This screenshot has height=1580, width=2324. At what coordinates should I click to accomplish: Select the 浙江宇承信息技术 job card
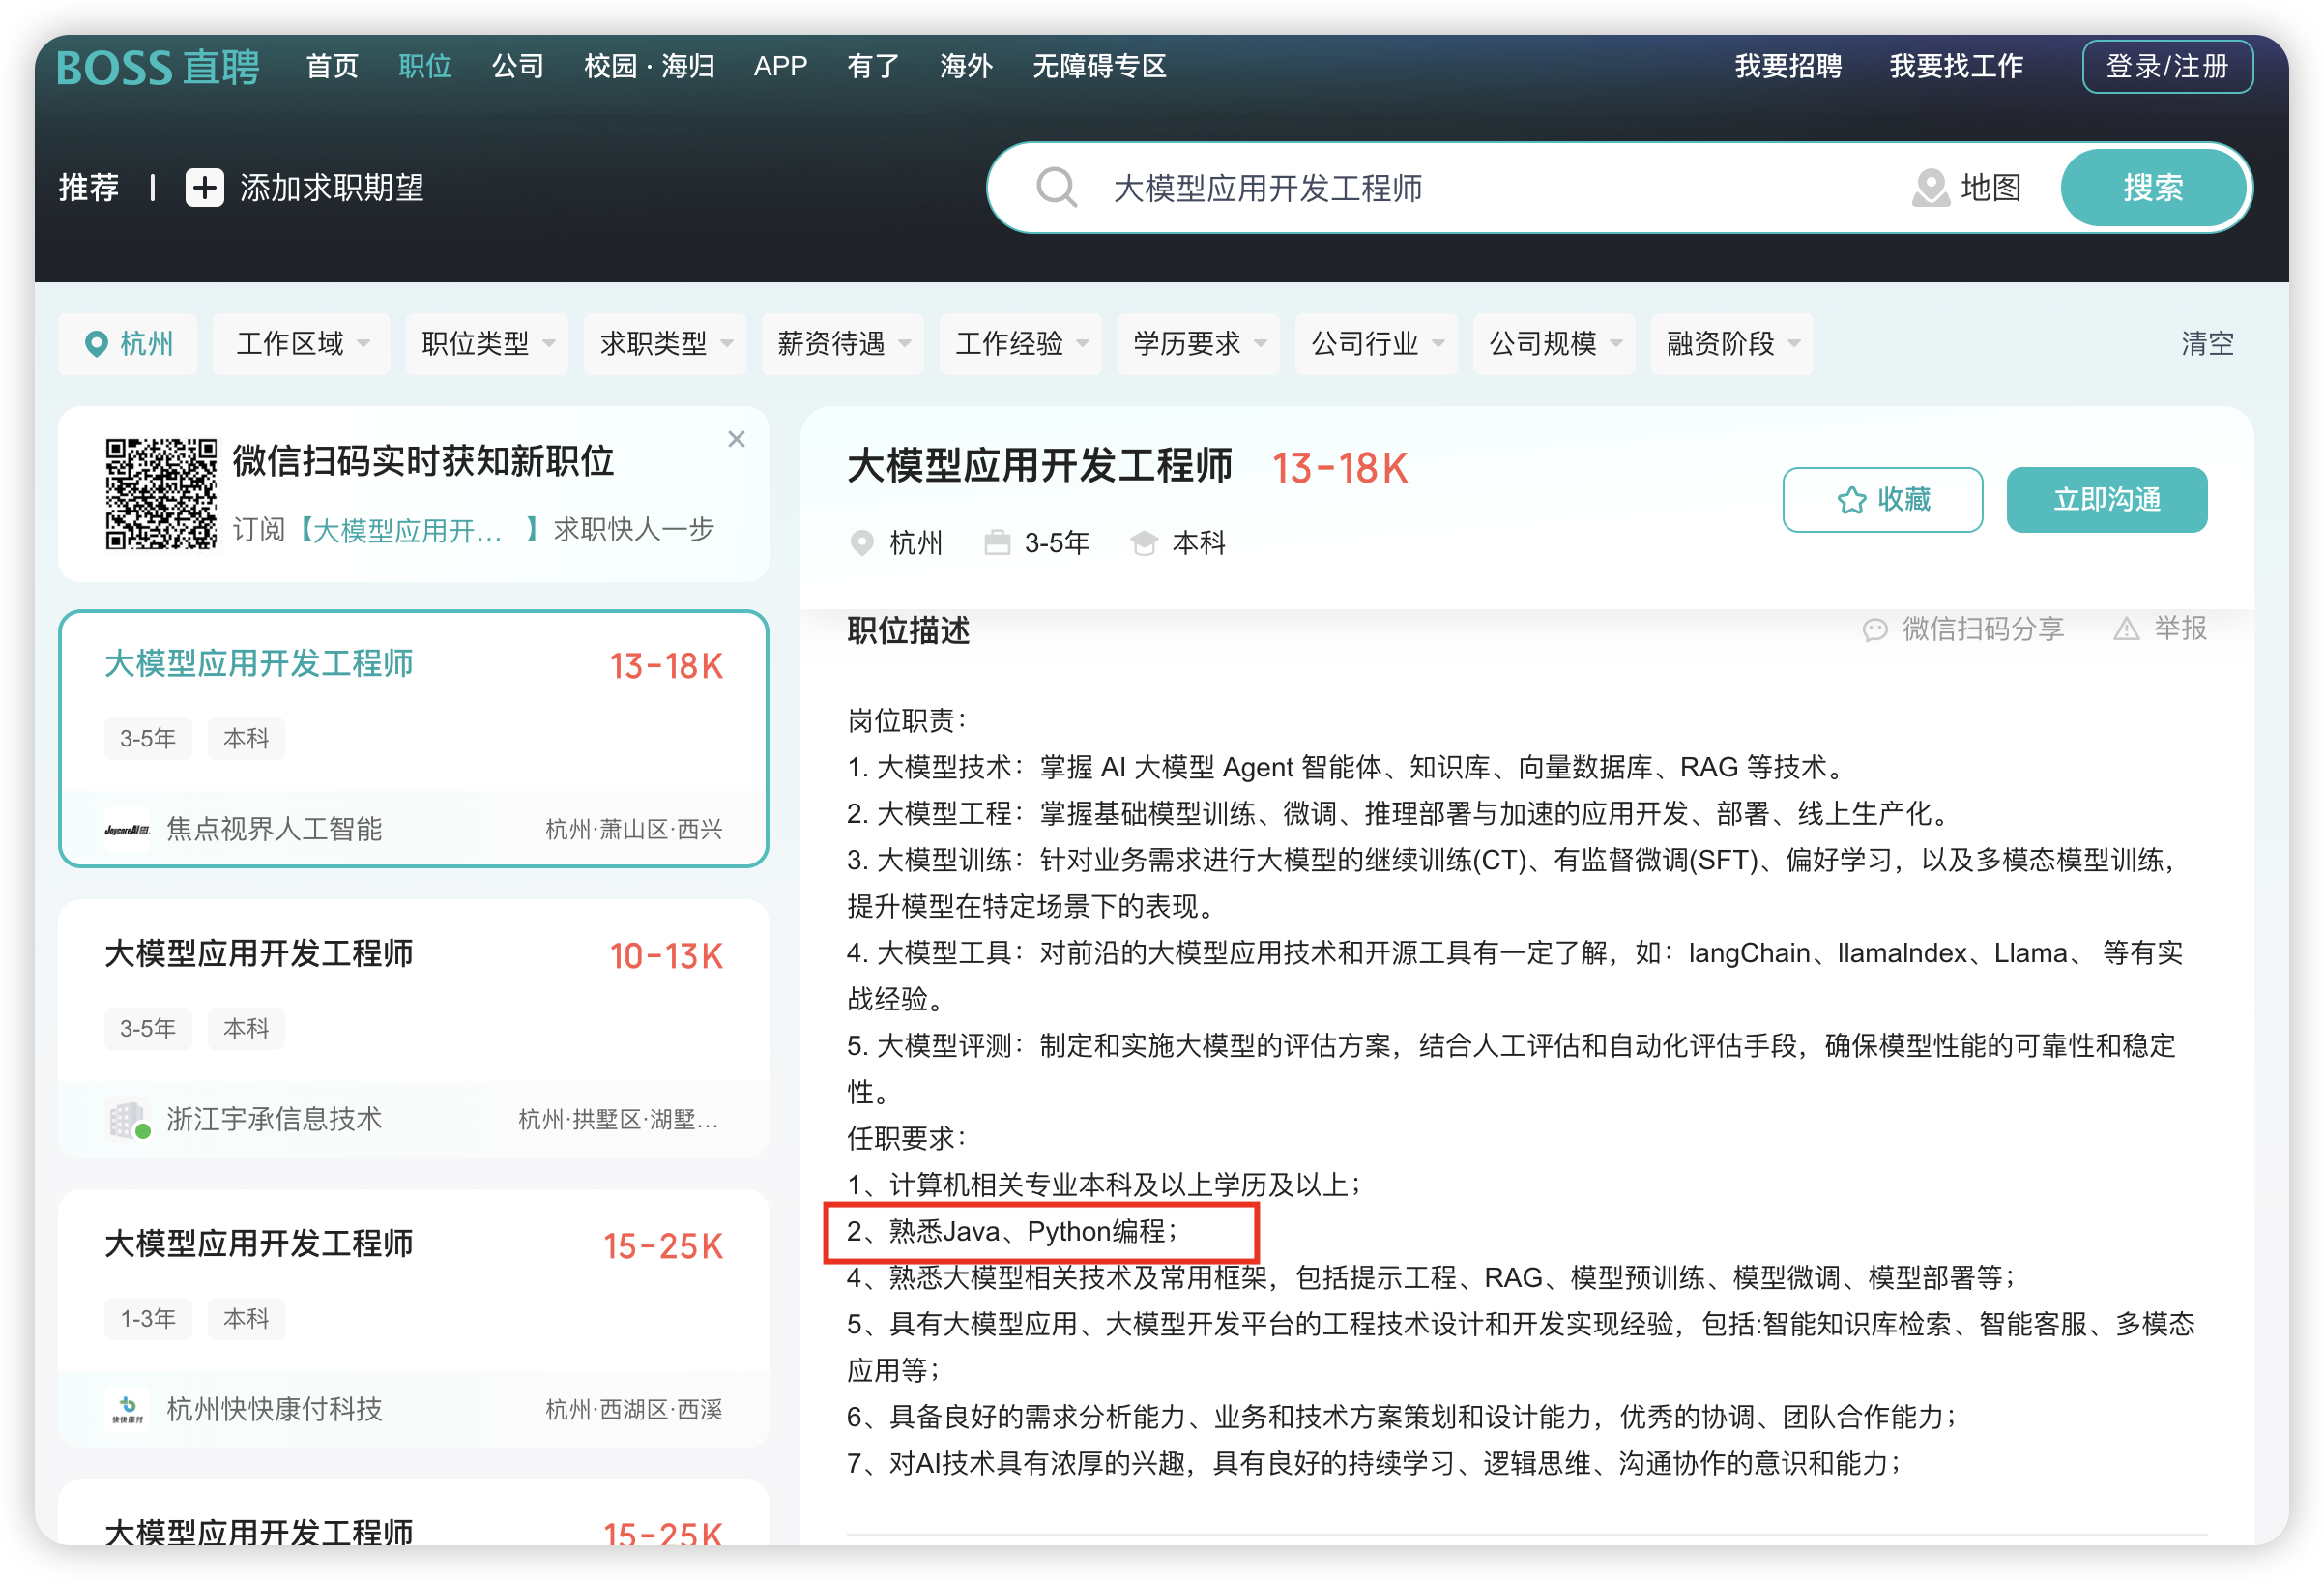(x=413, y=1028)
